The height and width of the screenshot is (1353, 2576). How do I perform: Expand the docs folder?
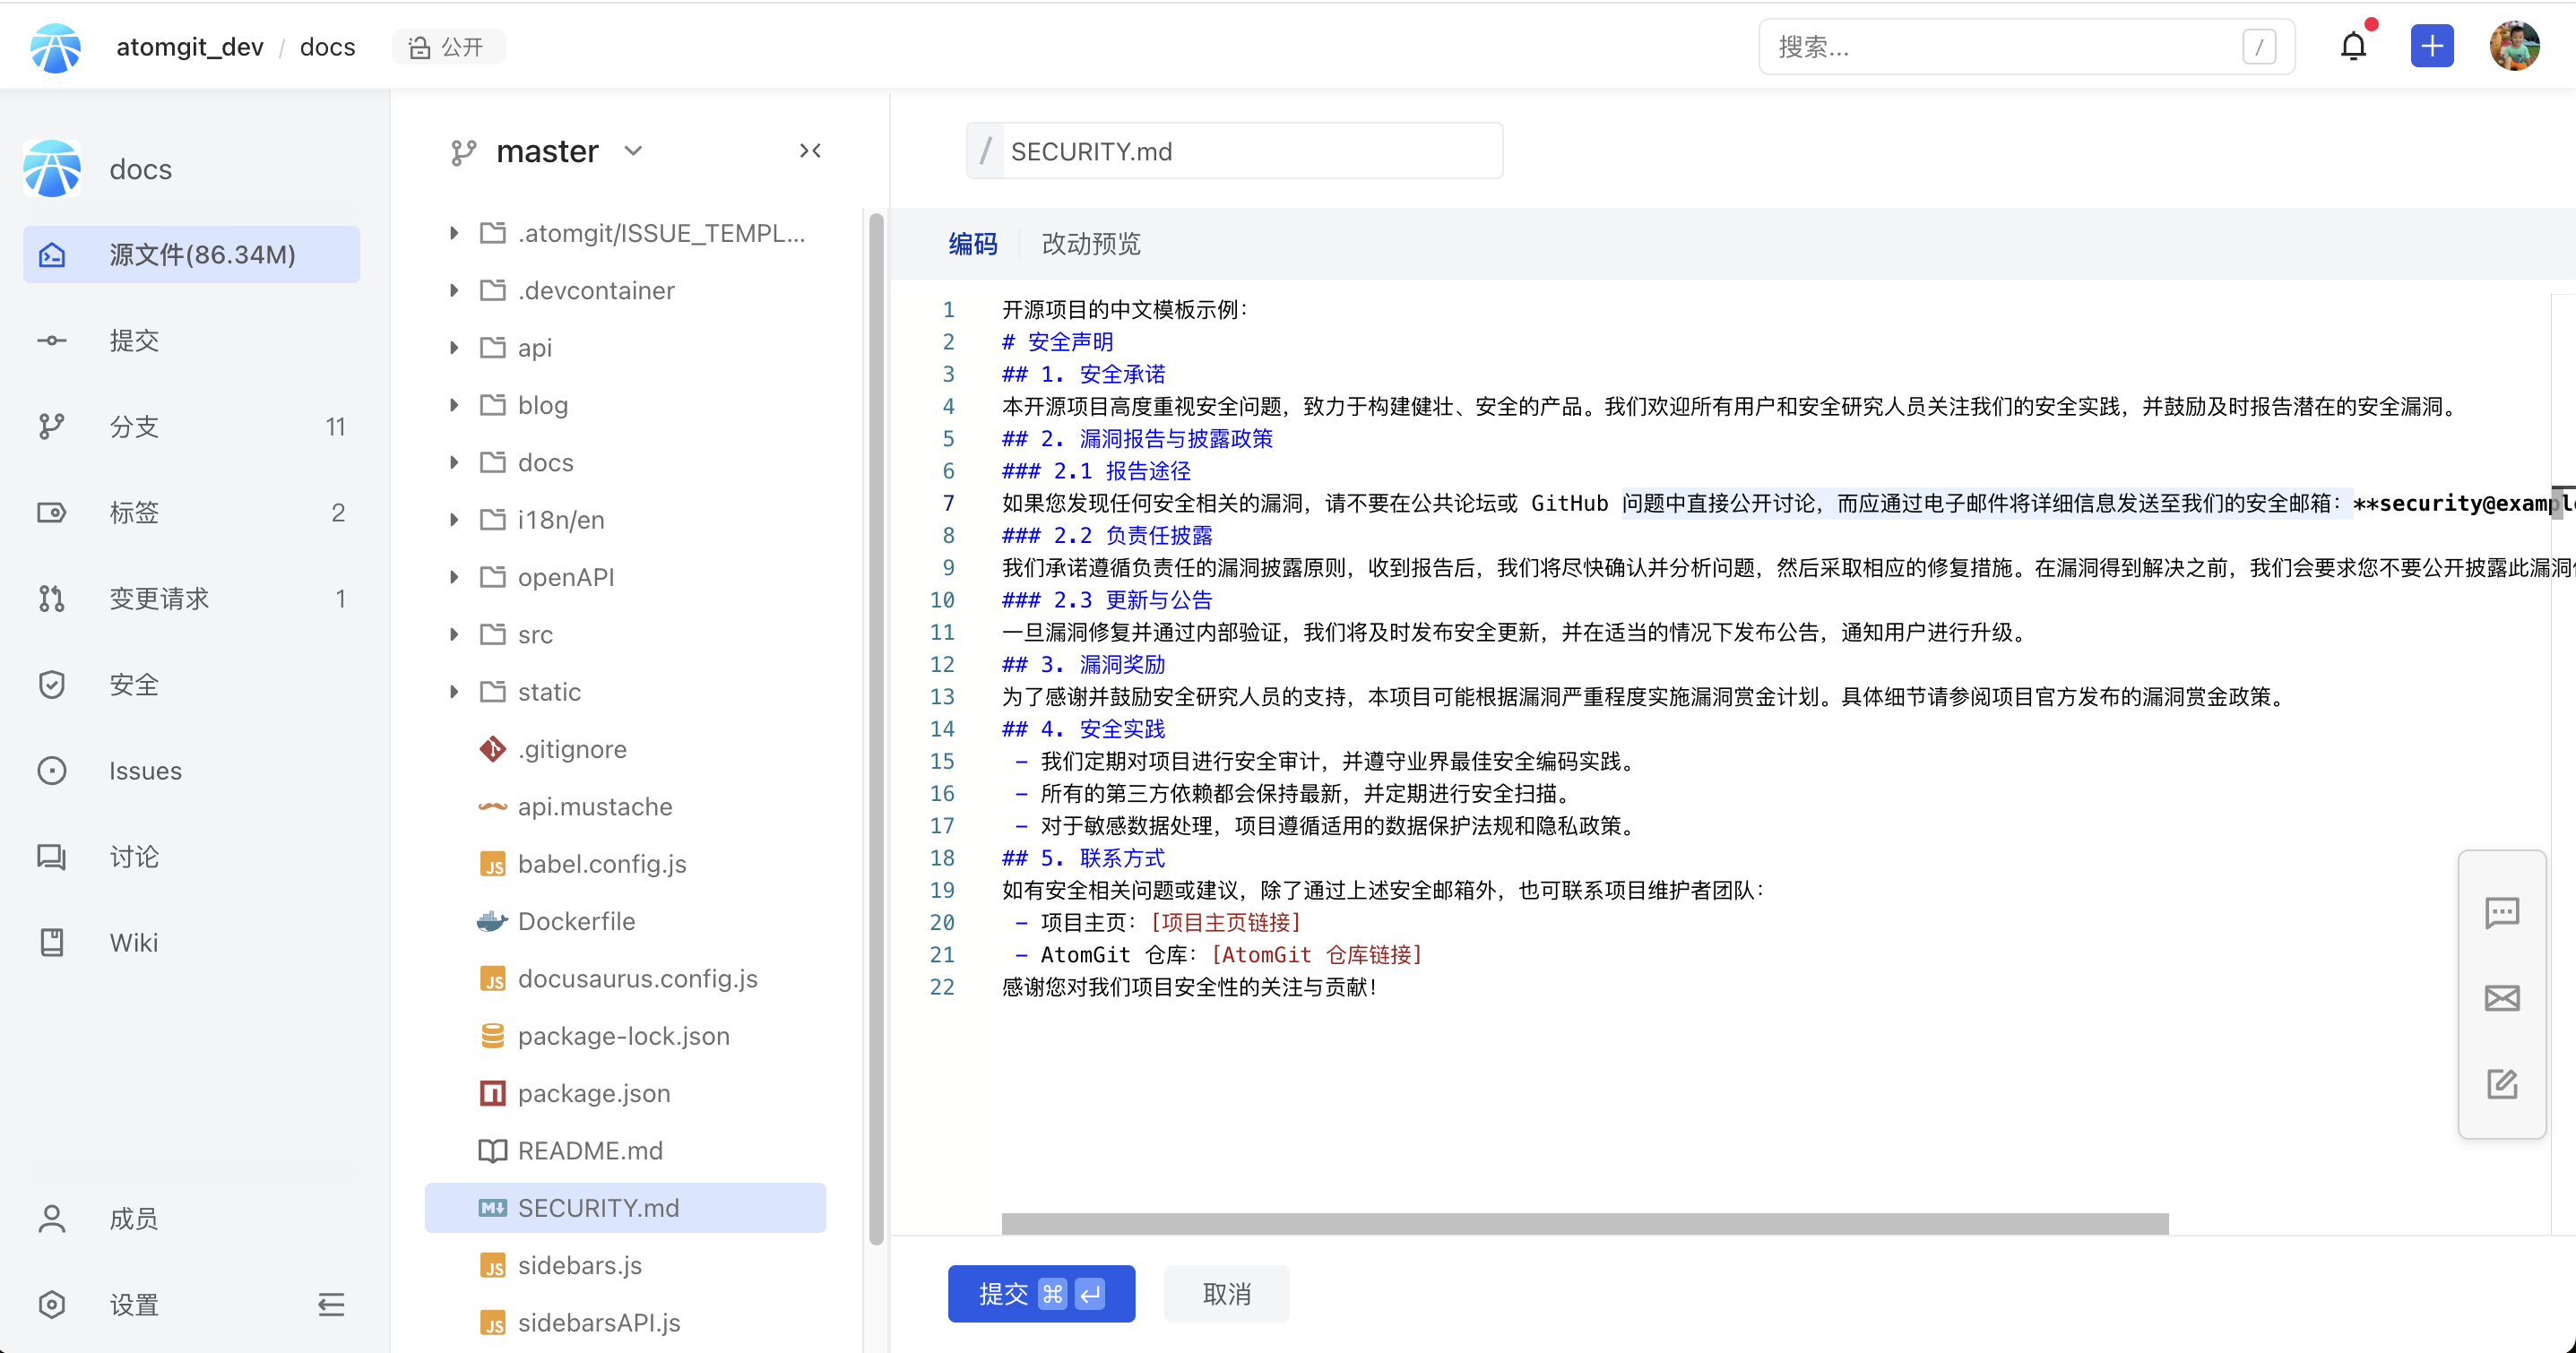(x=454, y=462)
